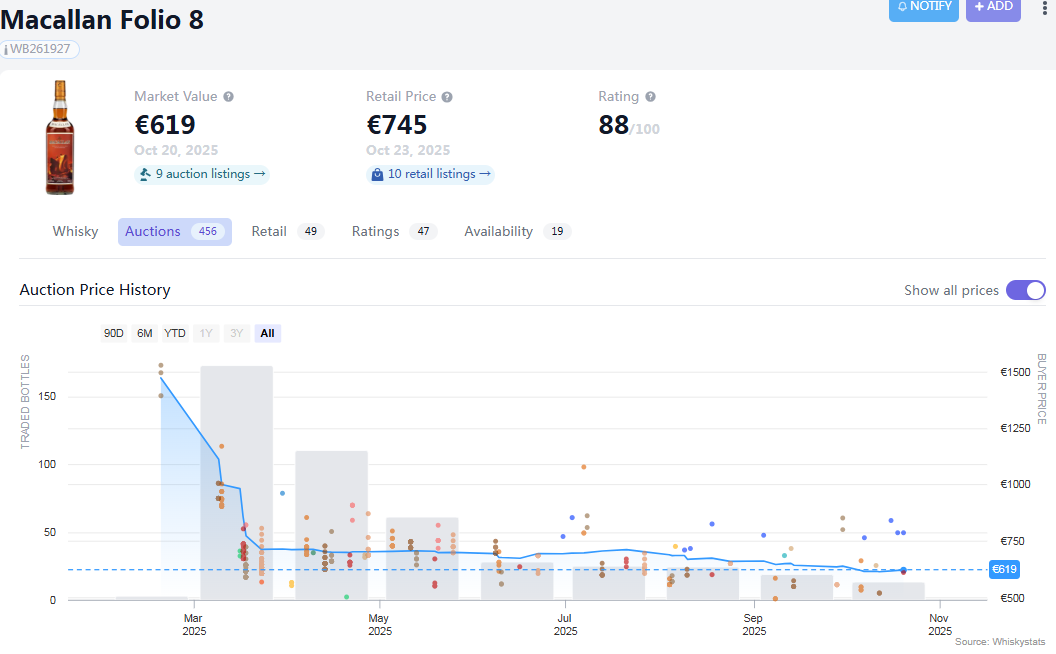Select the 90D time range

point(114,333)
